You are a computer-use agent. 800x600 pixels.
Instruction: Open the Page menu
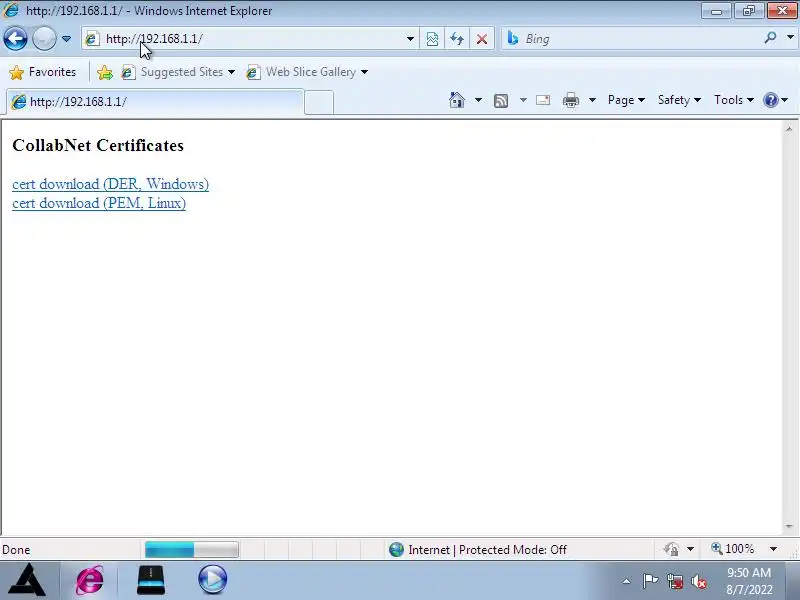click(x=626, y=100)
